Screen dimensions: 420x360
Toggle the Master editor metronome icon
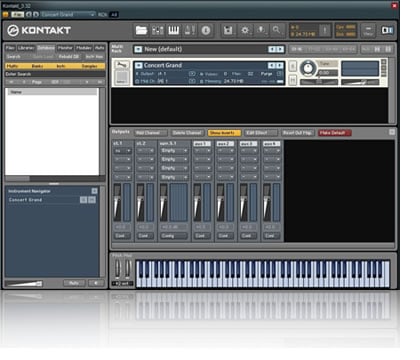coord(190,30)
